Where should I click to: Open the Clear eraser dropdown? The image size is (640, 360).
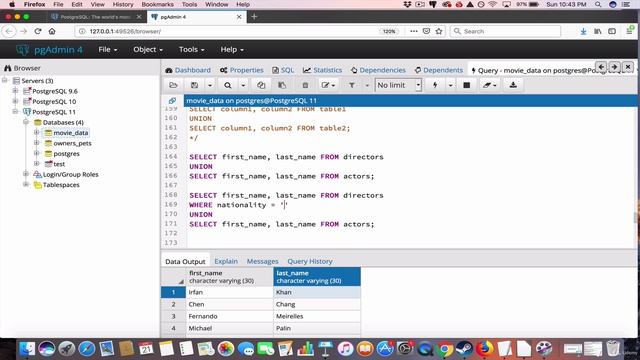(x=489, y=85)
